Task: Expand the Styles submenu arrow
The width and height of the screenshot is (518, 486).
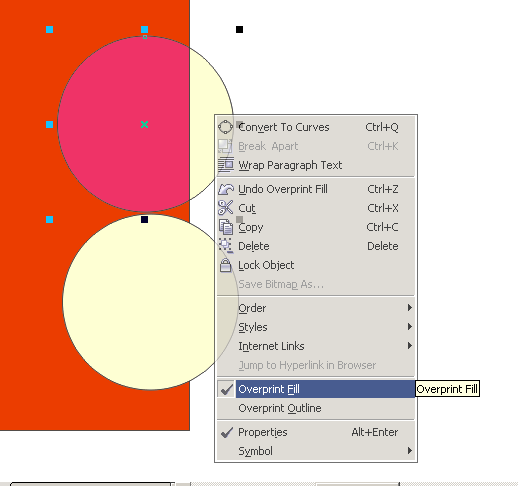Action: tap(410, 326)
